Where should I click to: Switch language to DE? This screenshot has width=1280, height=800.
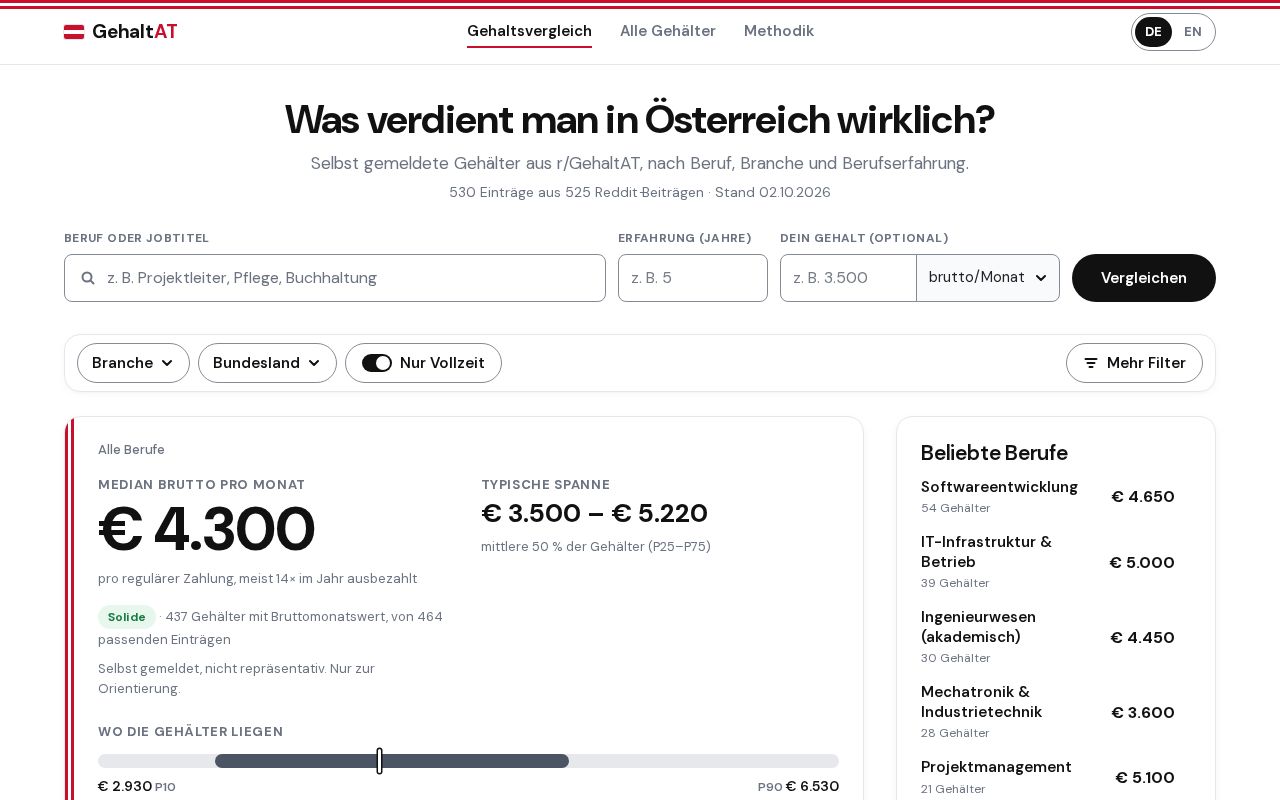[x=1153, y=32]
